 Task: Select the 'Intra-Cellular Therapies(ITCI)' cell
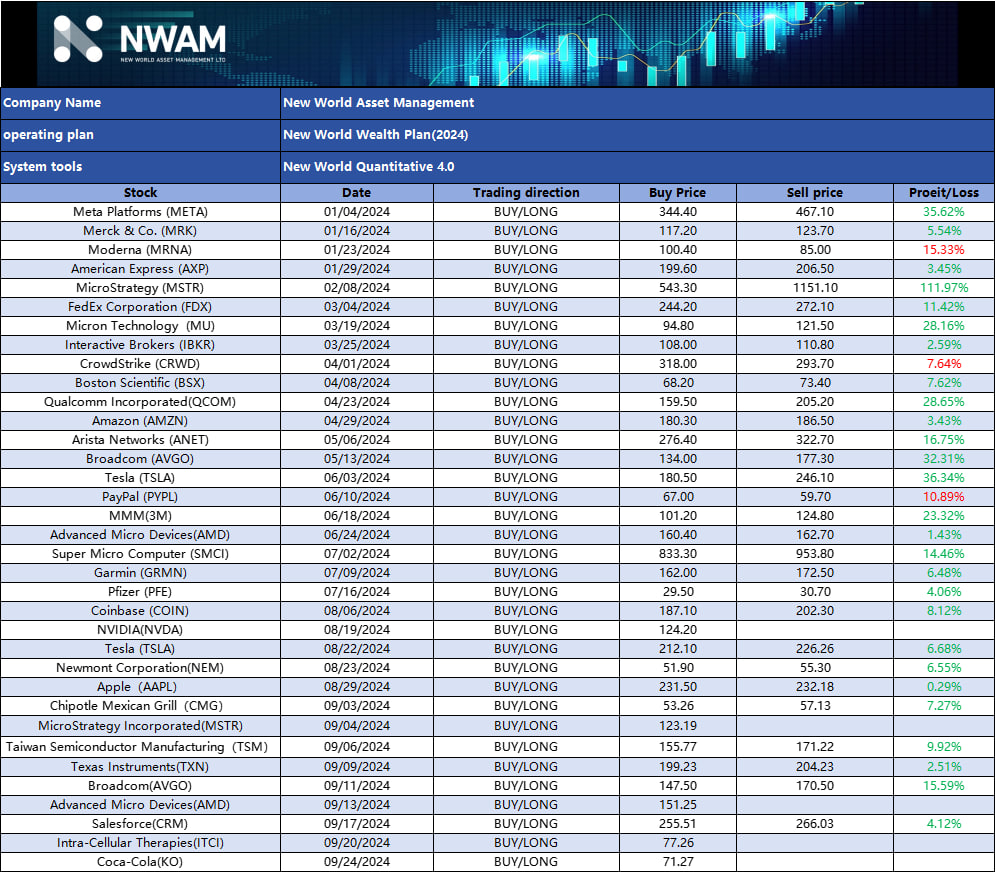[x=140, y=843]
